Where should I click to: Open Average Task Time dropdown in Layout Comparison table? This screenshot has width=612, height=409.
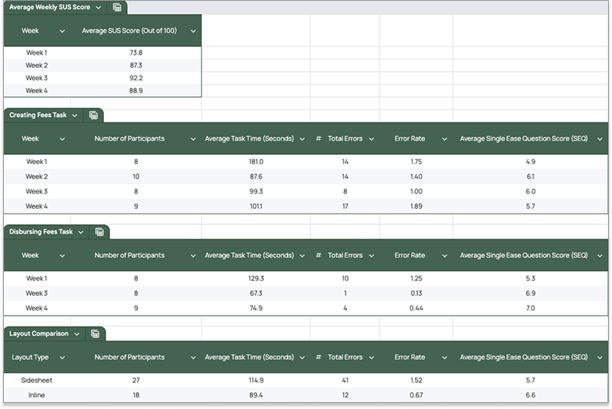point(302,357)
